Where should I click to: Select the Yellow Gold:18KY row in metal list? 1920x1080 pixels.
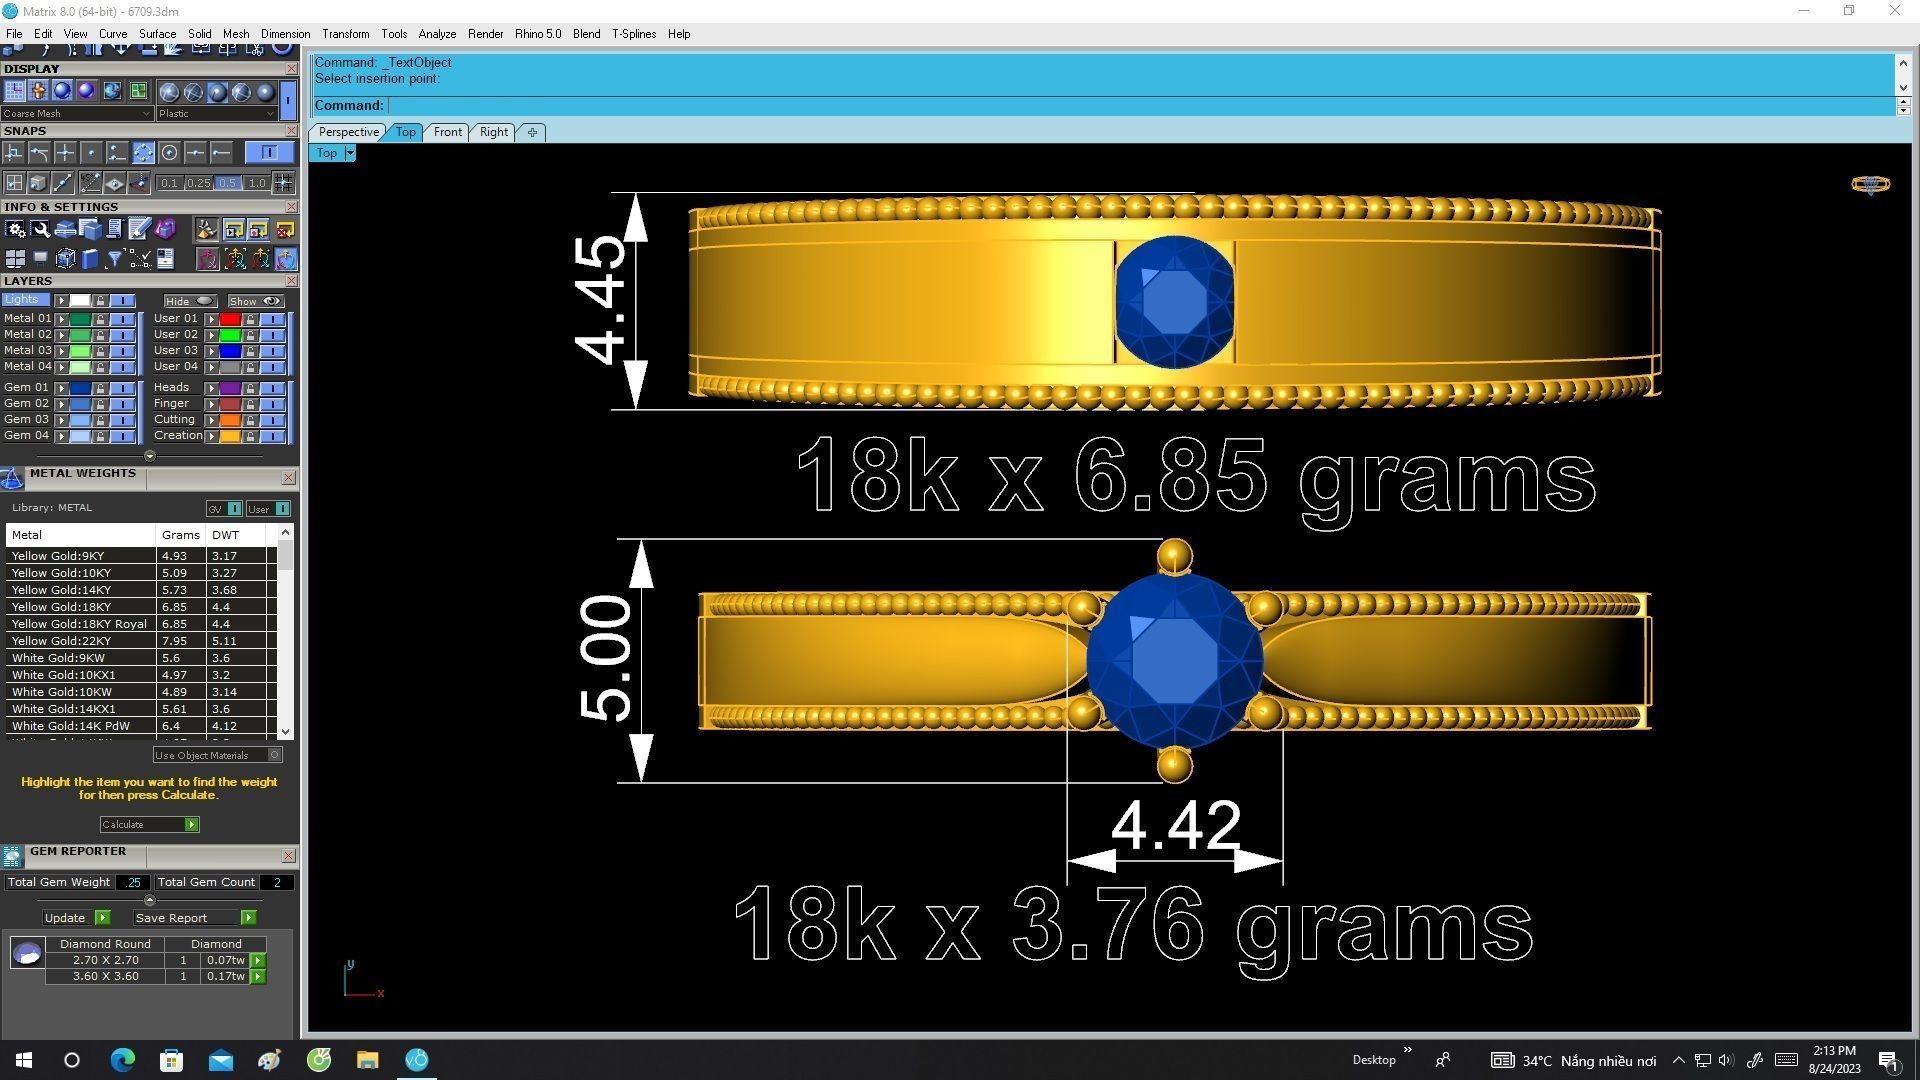pyautogui.click(x=140, y=607)
